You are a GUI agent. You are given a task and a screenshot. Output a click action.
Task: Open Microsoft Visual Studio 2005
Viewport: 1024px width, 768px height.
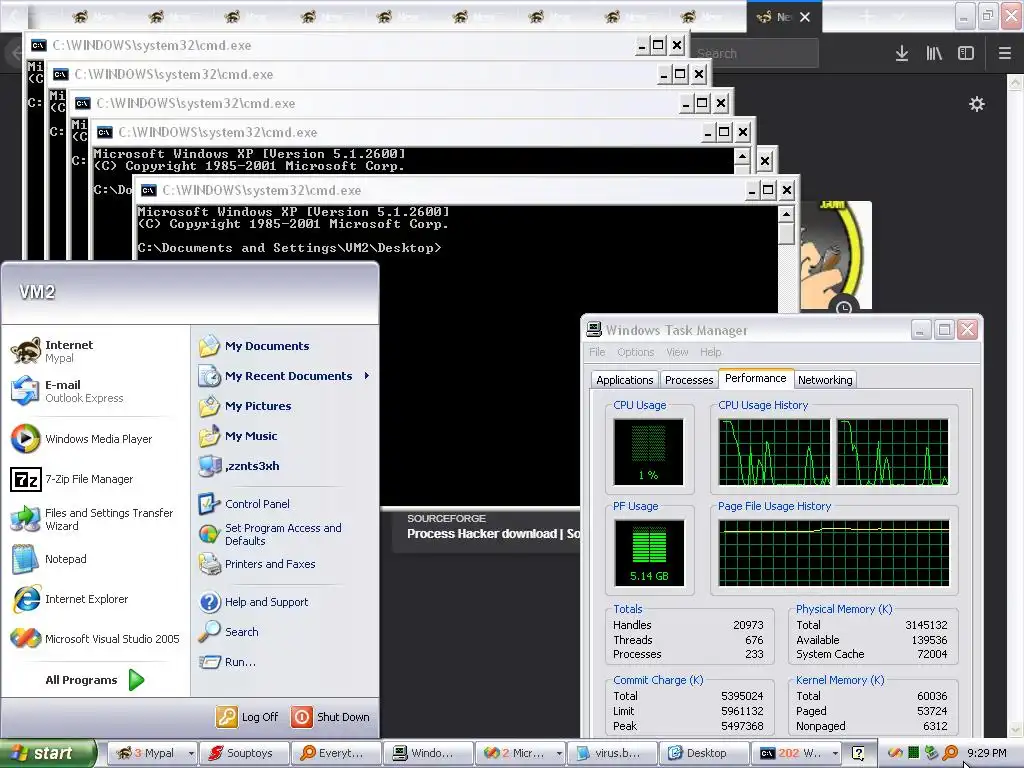click(95, 639)
